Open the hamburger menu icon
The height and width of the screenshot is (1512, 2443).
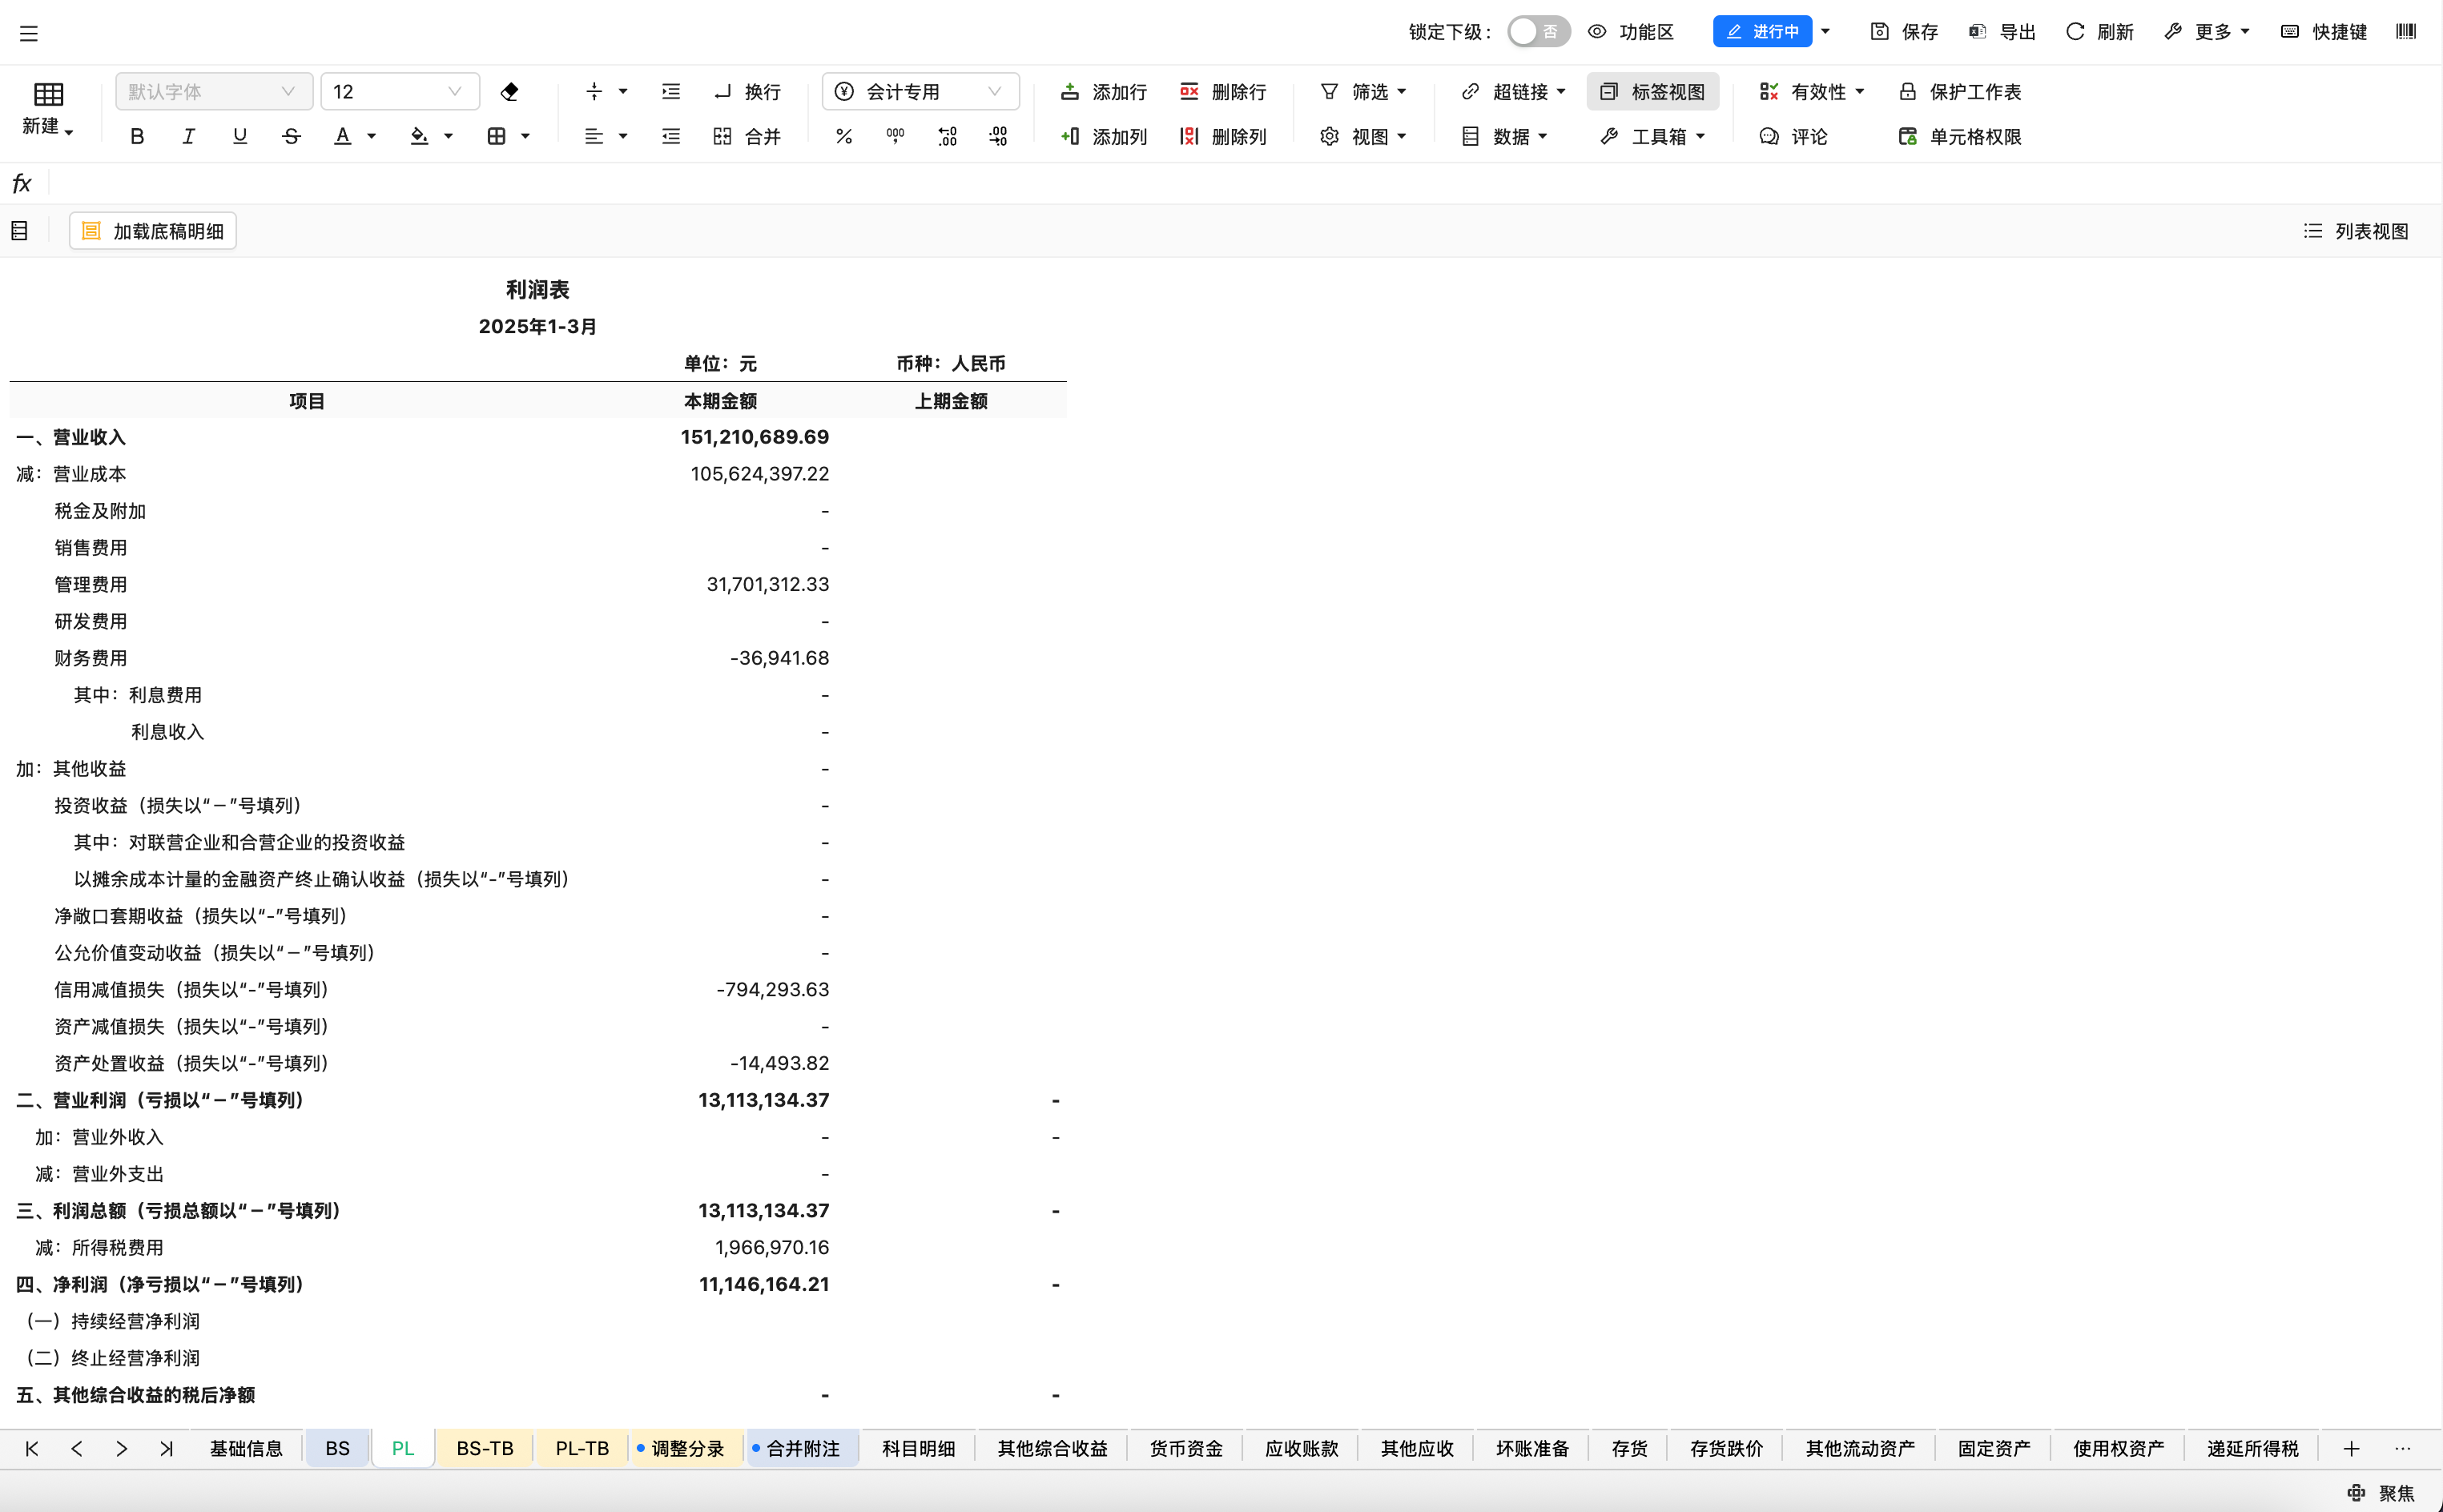coord(29,33)
